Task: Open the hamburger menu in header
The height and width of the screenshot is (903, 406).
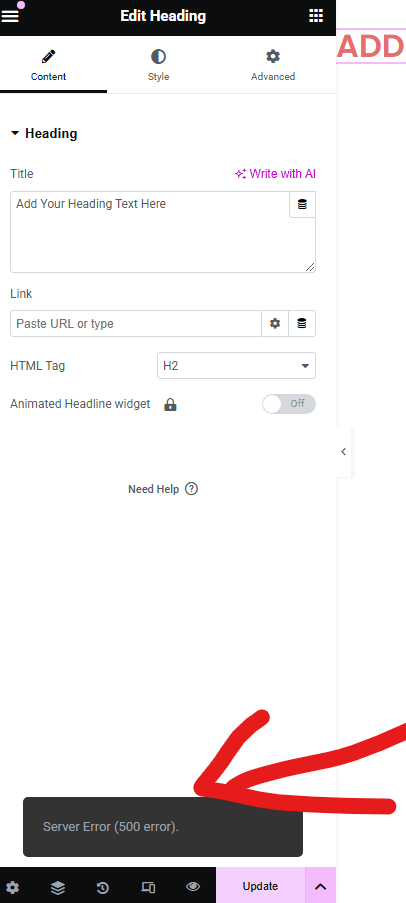Action: pos(11,16)
